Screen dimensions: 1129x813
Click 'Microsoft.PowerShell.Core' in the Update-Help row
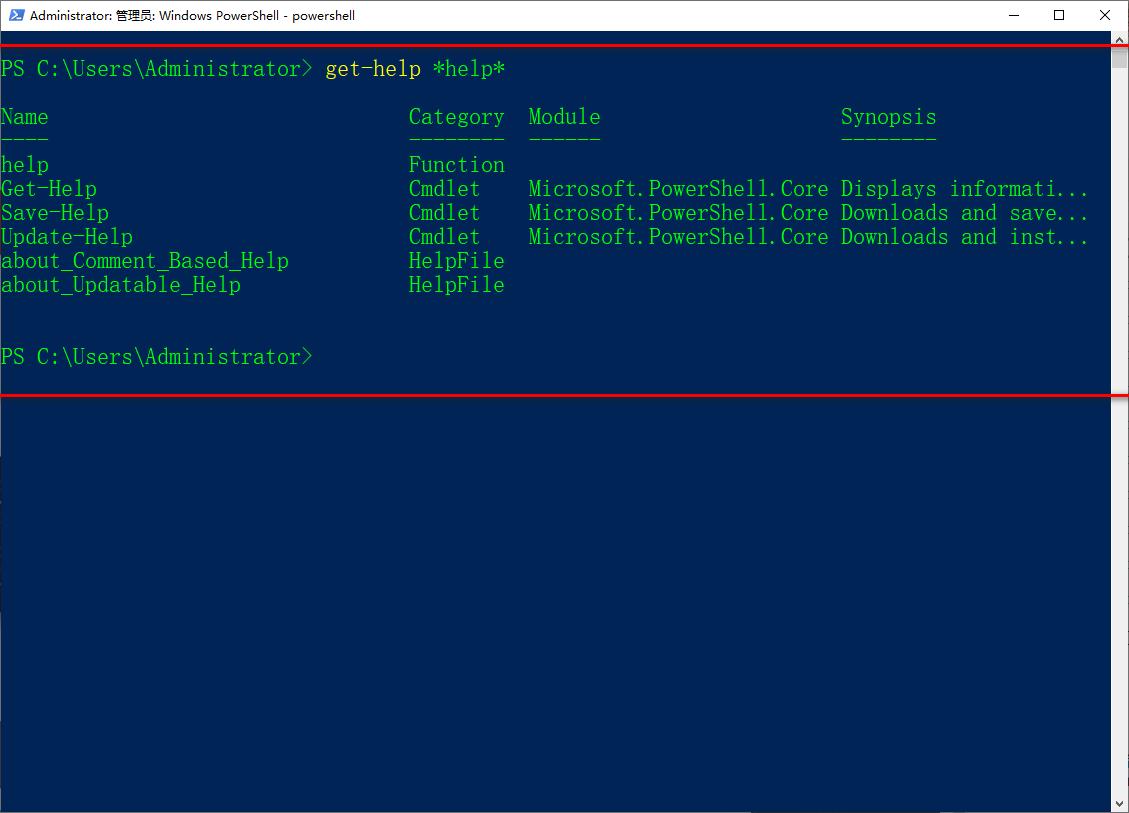[678, 237]
